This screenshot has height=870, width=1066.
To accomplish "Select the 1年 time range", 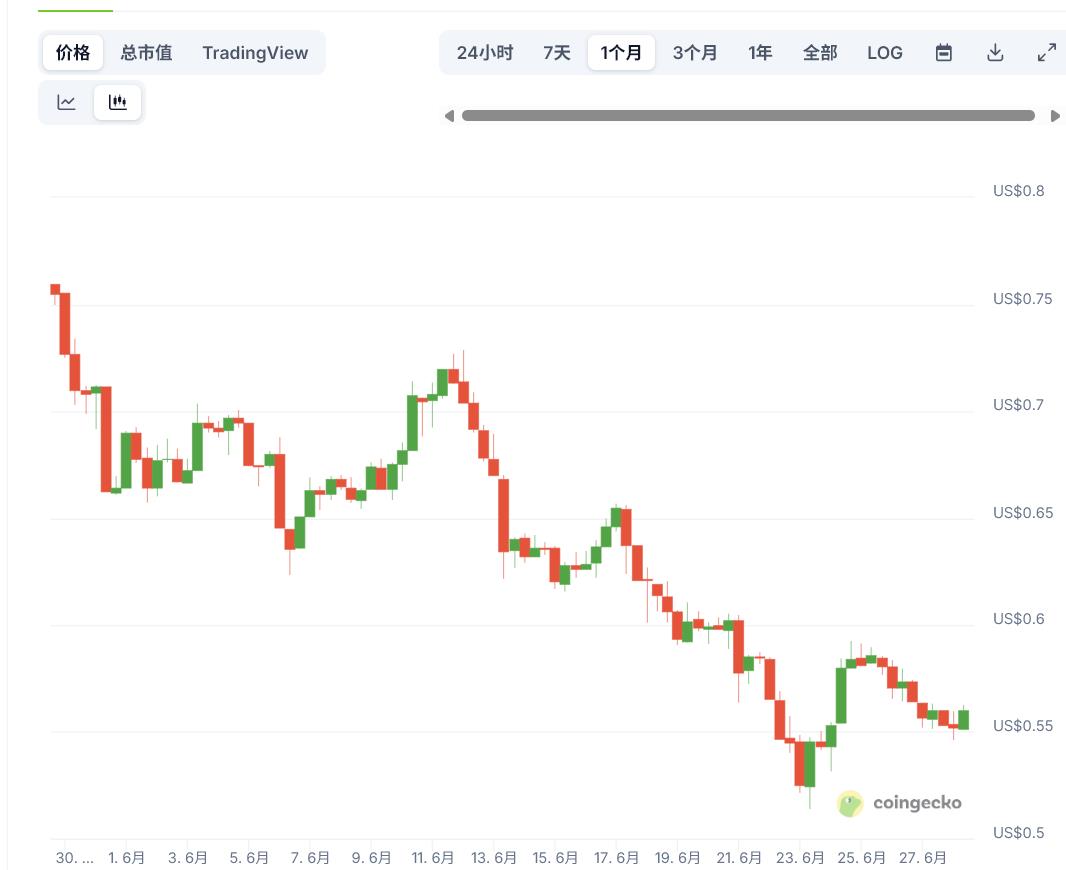I will pyautogui.click(x=760, y=53).
